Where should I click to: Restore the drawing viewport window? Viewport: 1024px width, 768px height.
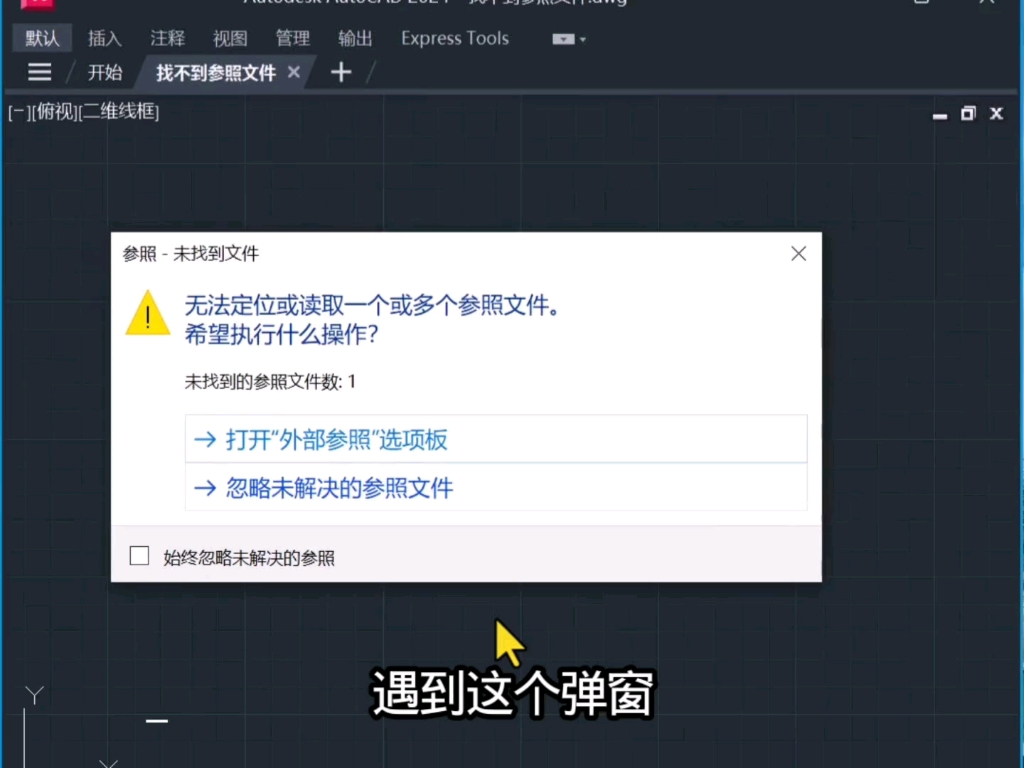[x=968, y=114]
